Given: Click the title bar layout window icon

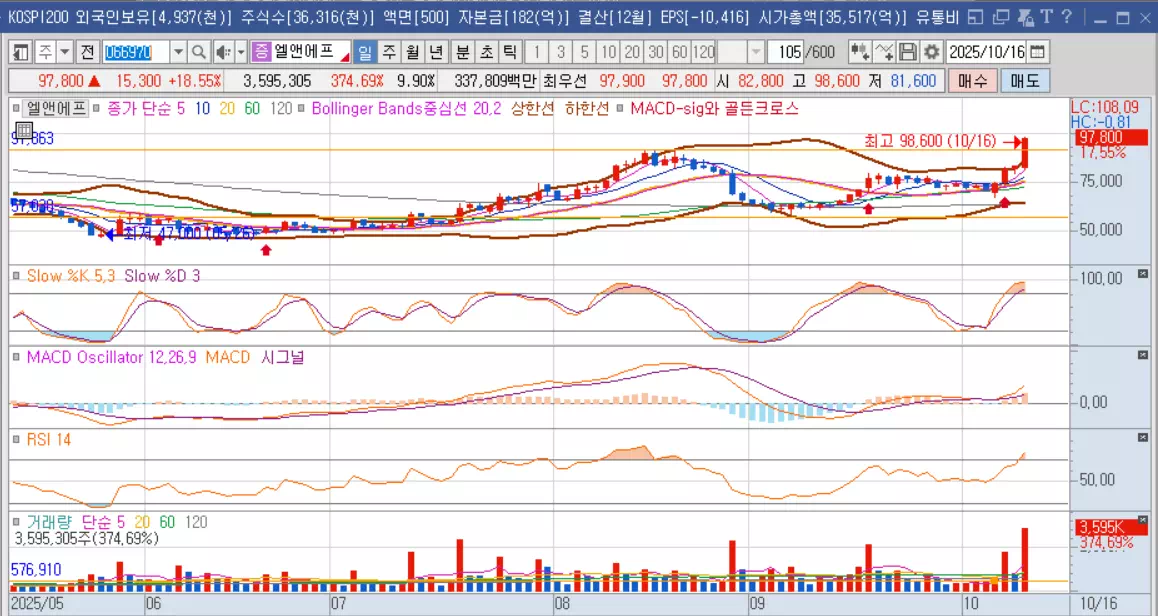Looking at the screenshot, I should coord(976,16).
